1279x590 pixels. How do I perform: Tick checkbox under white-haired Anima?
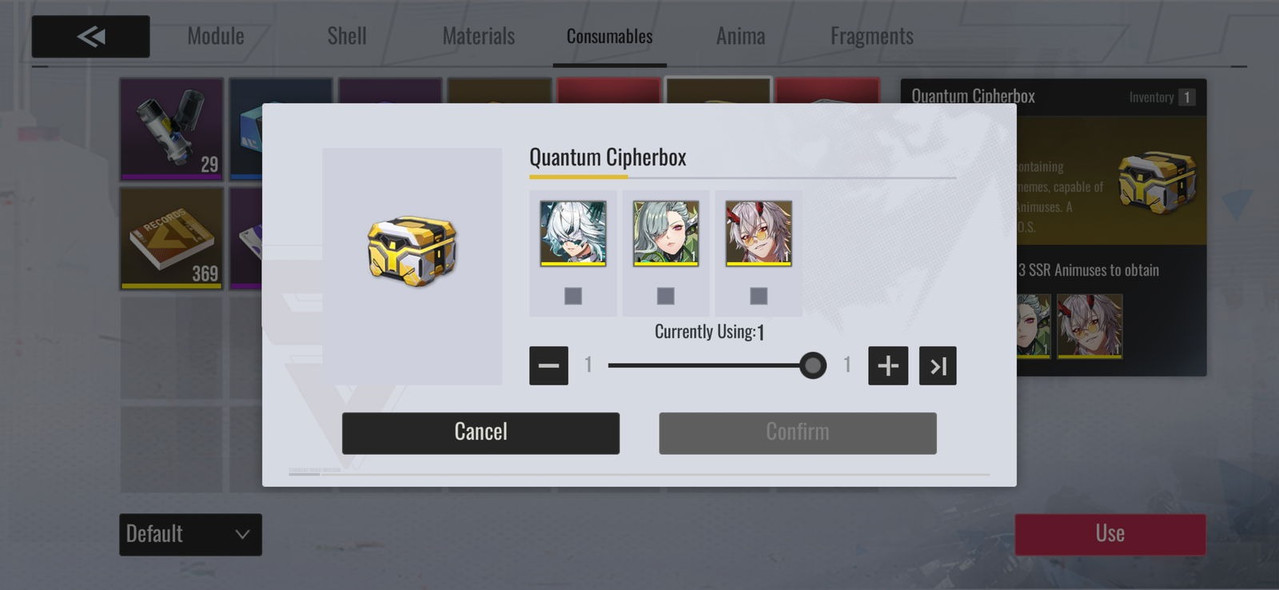coord(573,296)
